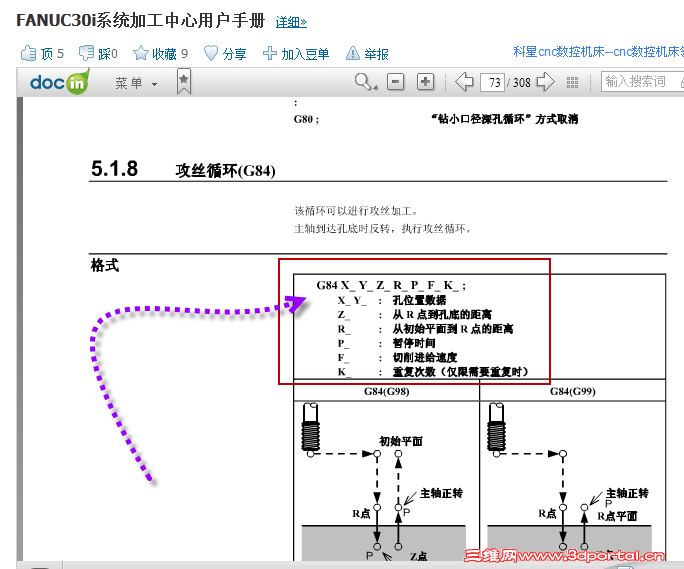Zoom out with the minus button
Viewport: 684px width, 569px height.
[x=395, y=82]
